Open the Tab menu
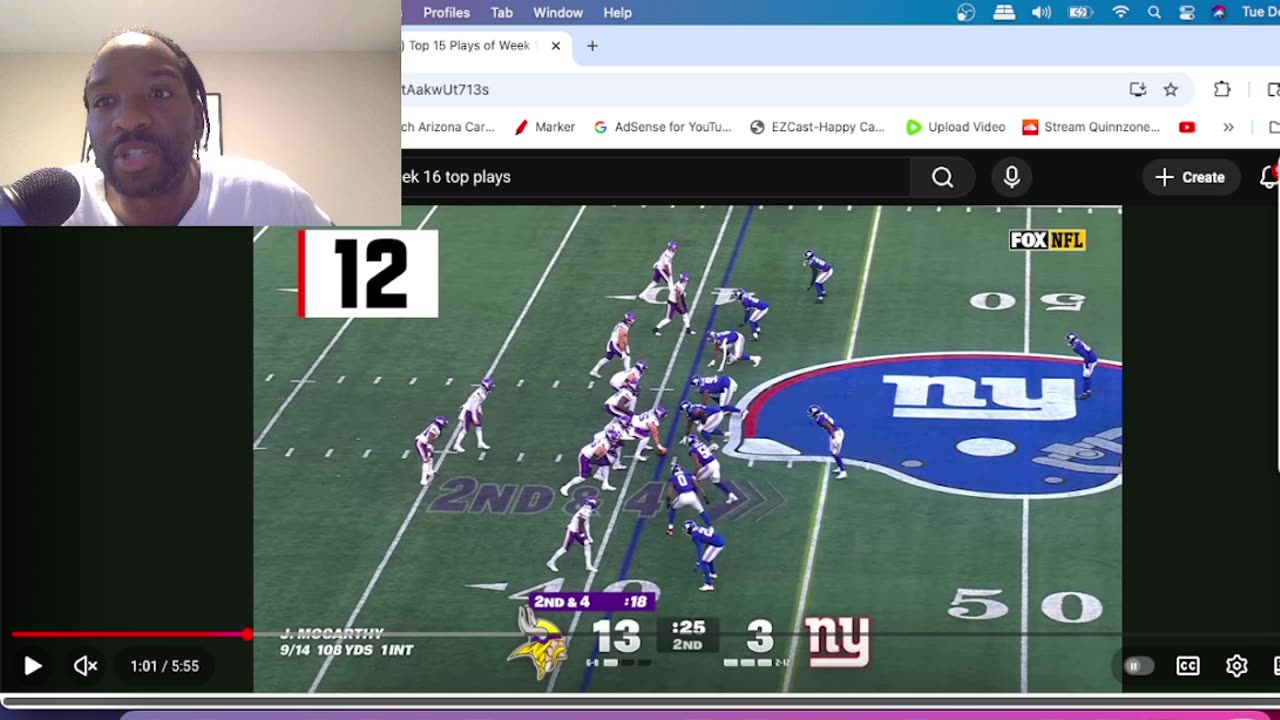The width and height of the screenshot is (1280, 720). coord(502,12)
